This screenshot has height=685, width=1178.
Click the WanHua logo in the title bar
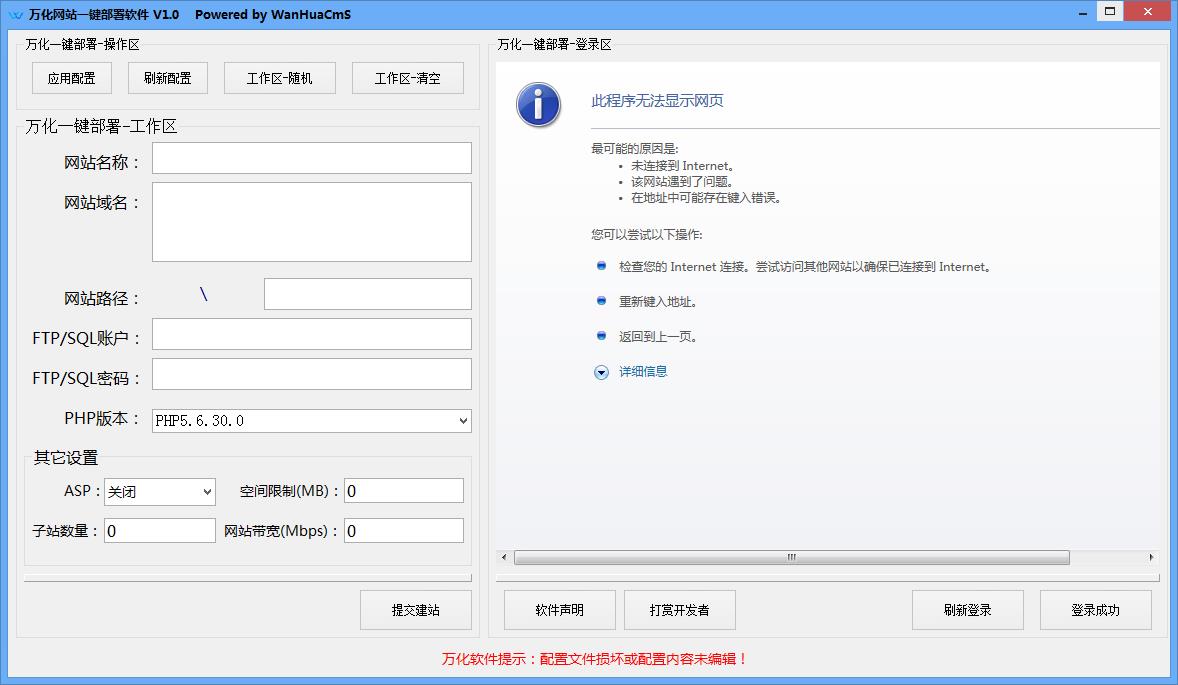[x=17, y=11]
